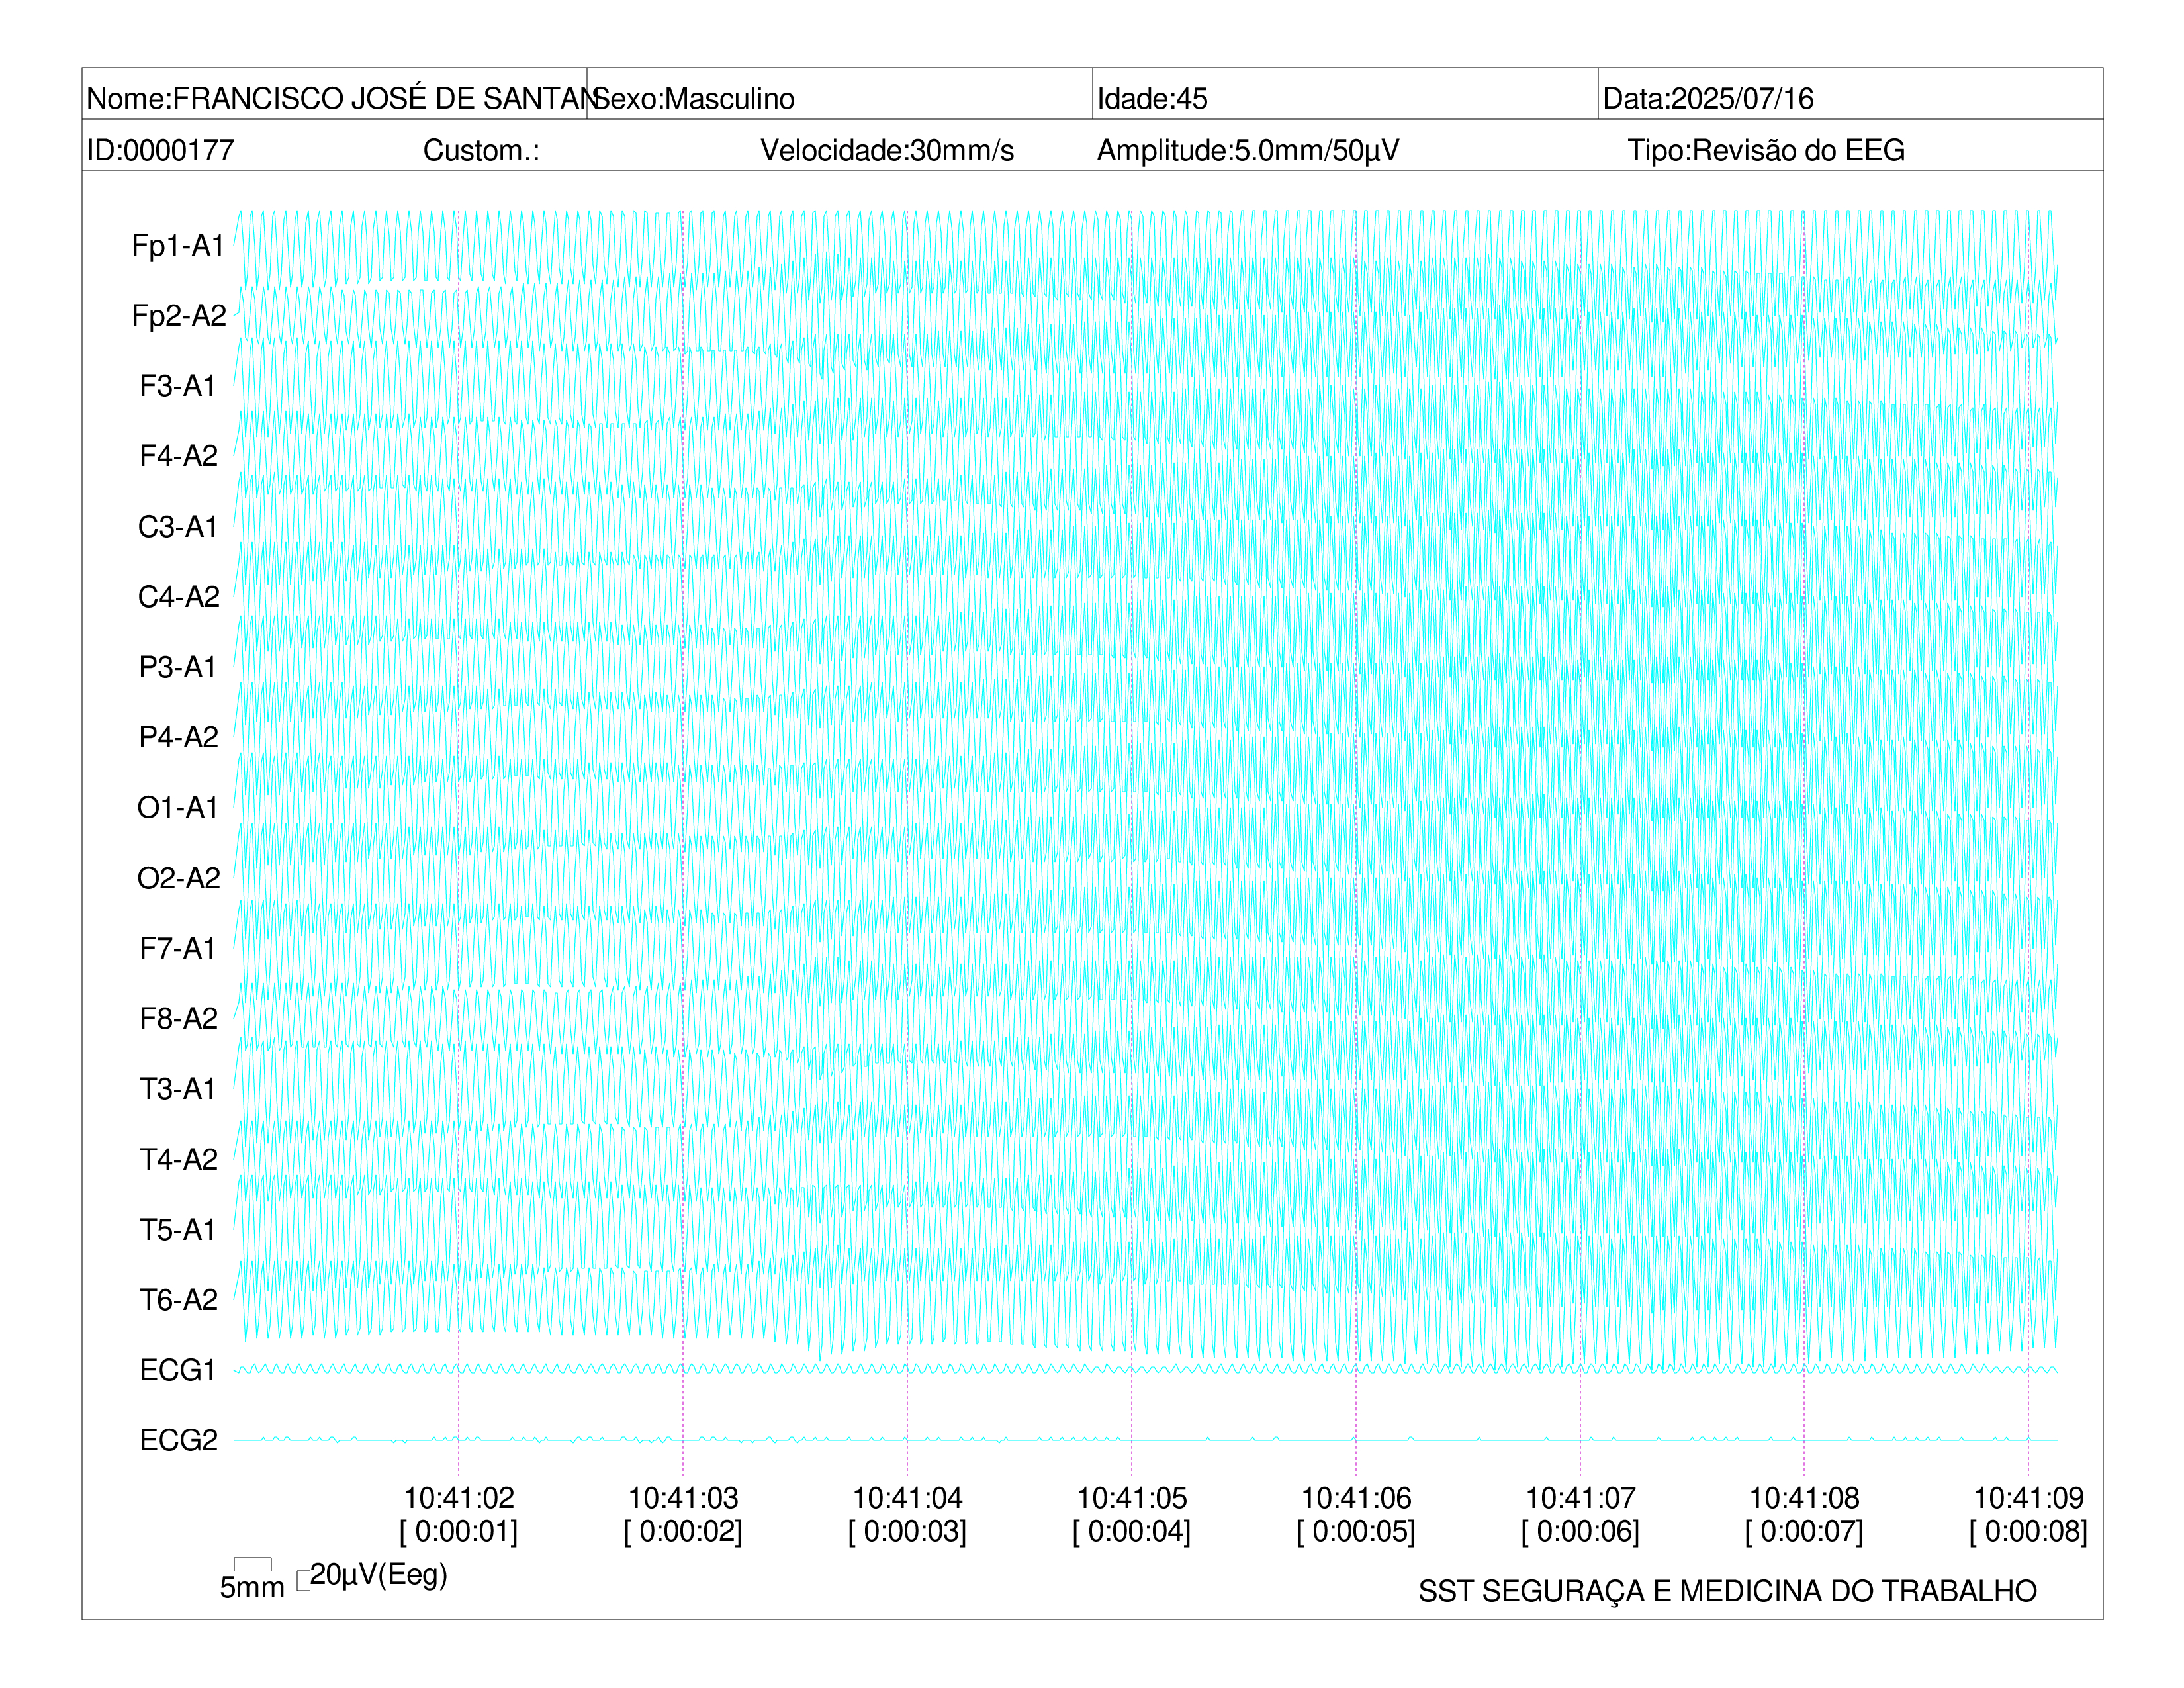
Task: Select the C4-A2 channel label
Action: point(179,597)
